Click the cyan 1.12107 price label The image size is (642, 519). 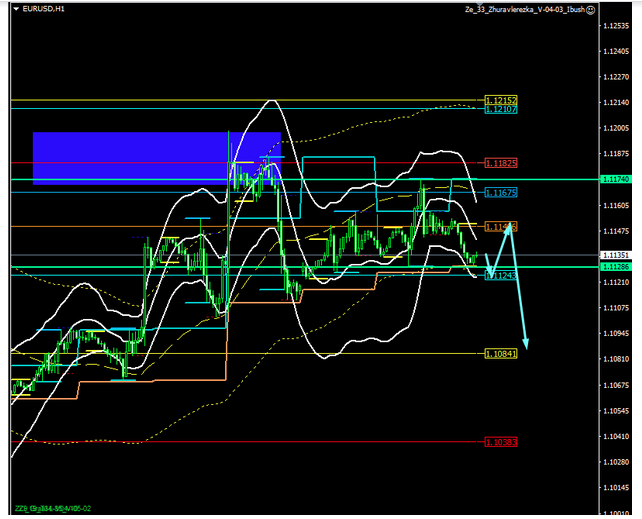[x=500, y=109]
